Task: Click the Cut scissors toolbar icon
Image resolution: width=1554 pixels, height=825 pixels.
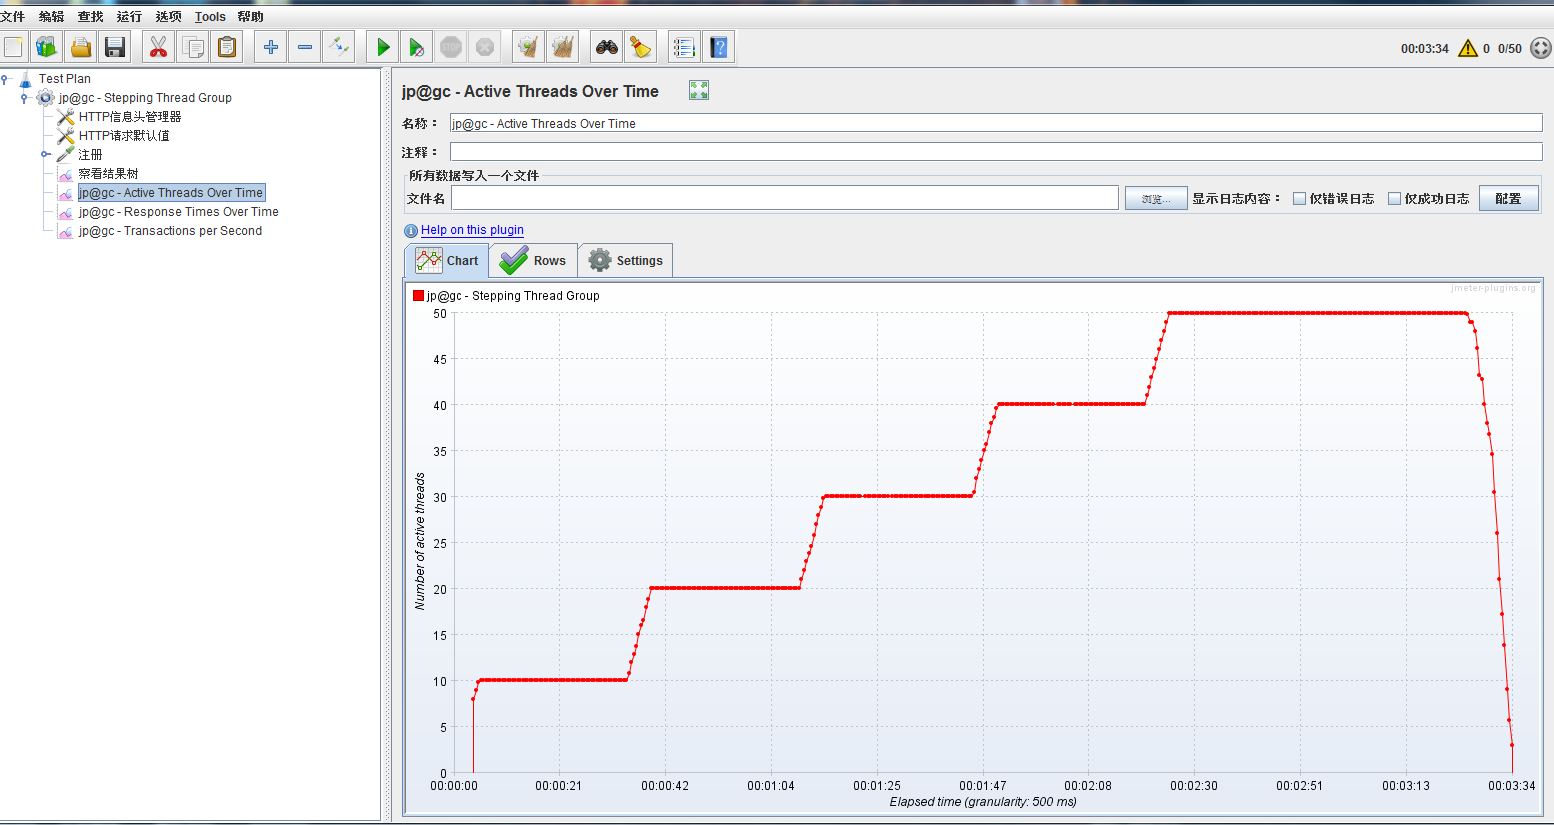Action: (x=158, y=47)
